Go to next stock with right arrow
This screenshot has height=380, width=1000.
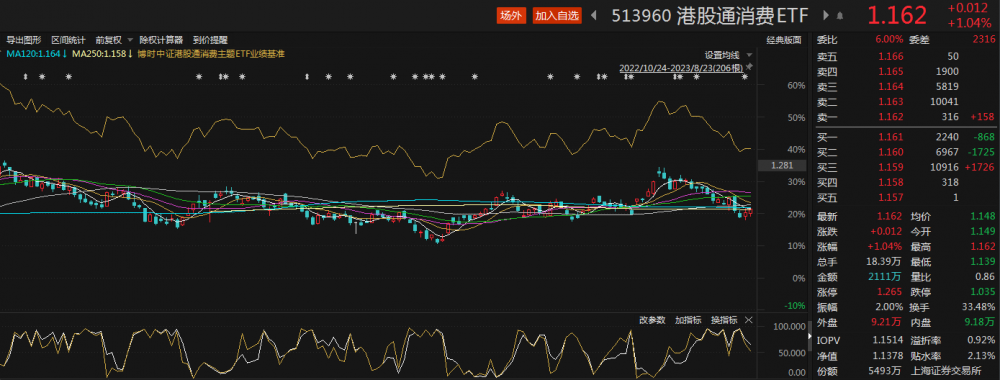tap(826, 15)
